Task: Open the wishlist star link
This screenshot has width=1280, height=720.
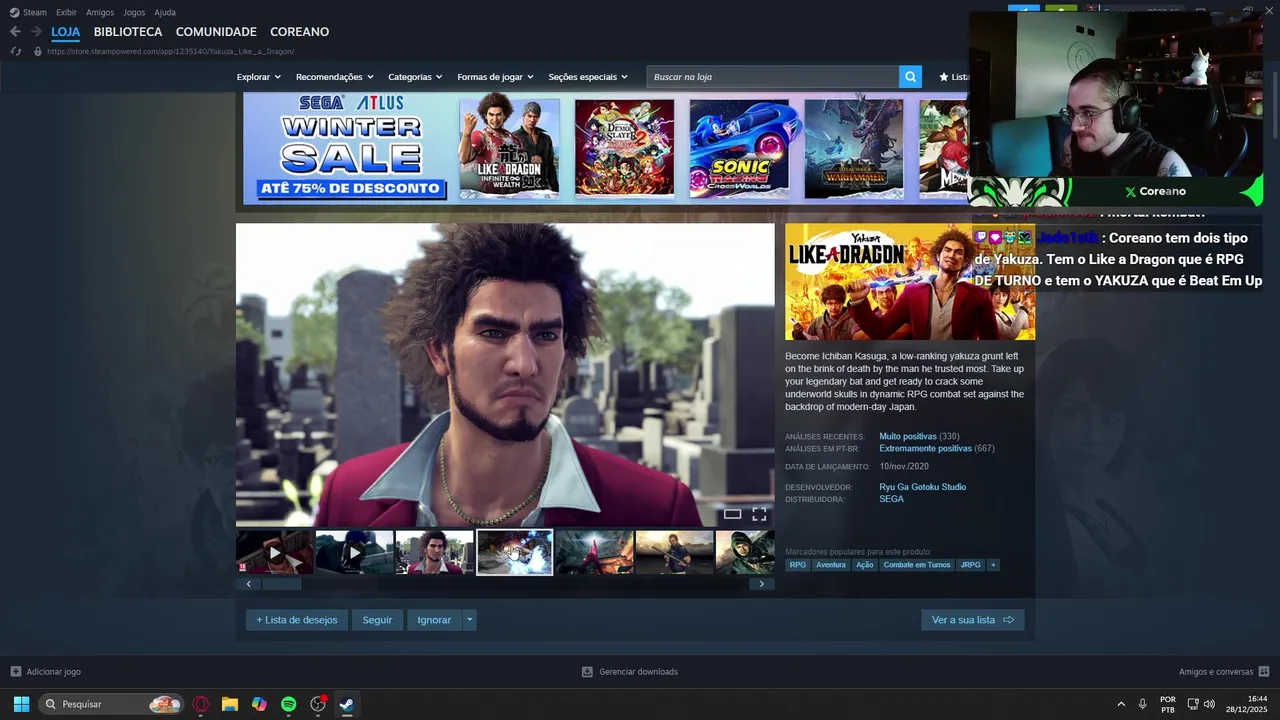Action: tap(953, 77)
